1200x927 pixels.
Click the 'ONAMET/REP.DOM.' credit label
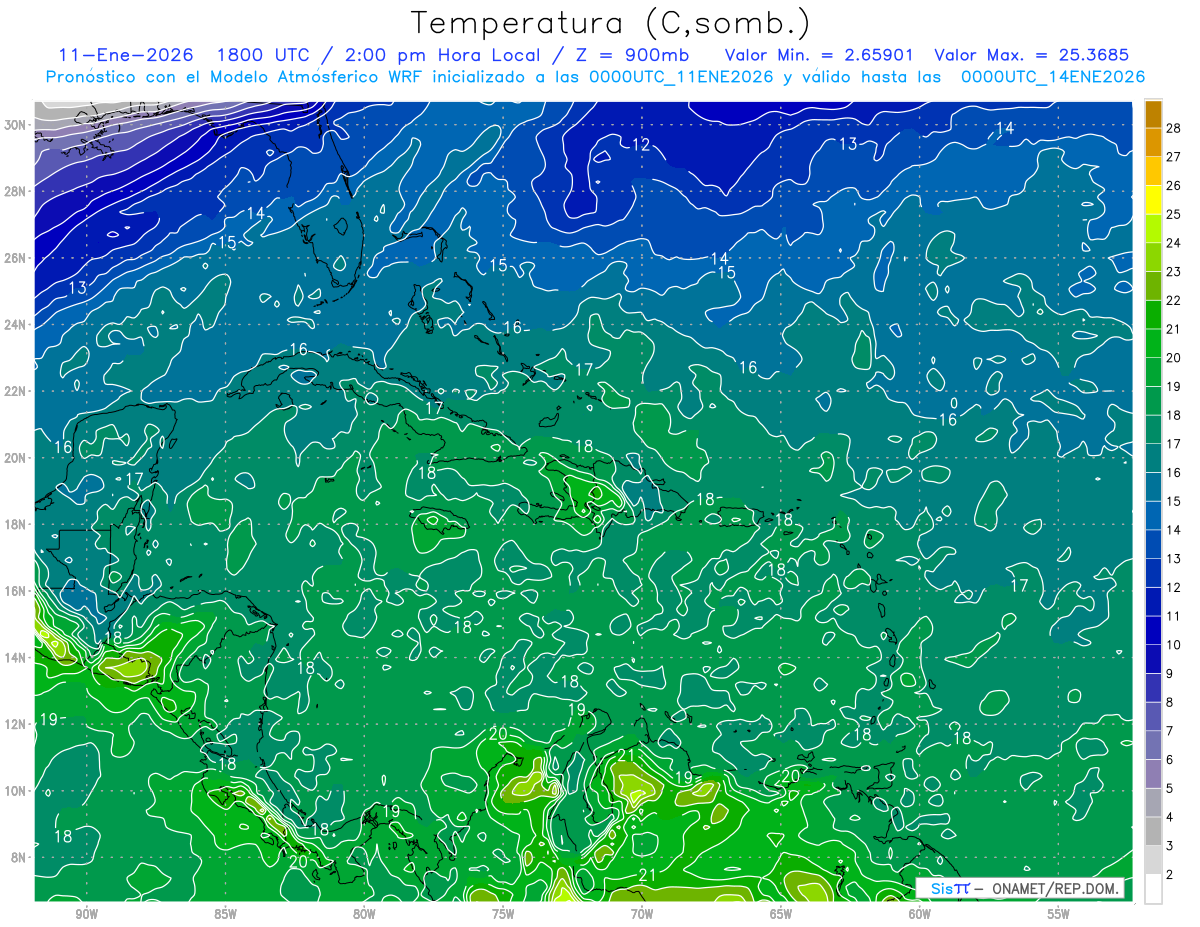click(1056, 888)
